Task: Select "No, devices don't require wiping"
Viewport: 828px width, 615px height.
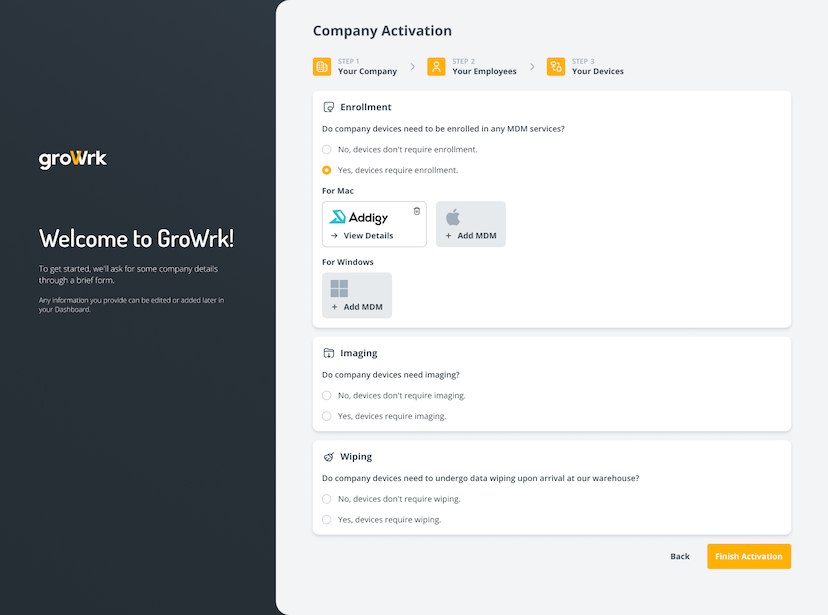Action: [x=326, y=498]
